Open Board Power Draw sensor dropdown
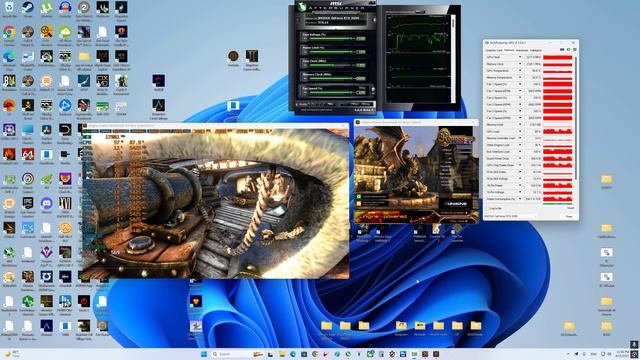The width and height of the screenshot is (640, 360). 520,158
